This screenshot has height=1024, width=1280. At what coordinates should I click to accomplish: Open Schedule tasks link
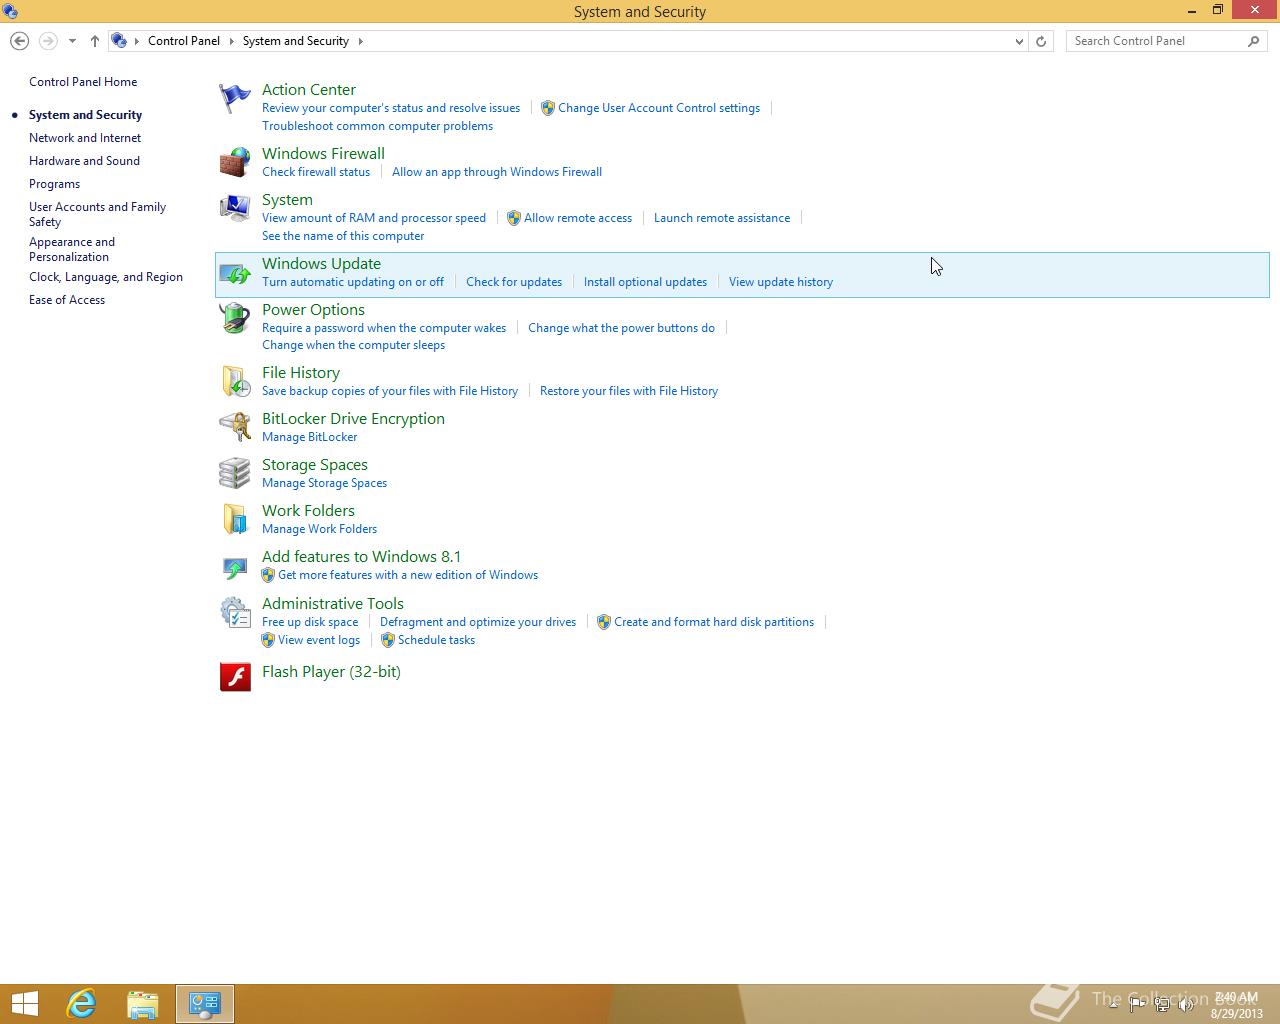pyautogui.click(x=436, y=640)
